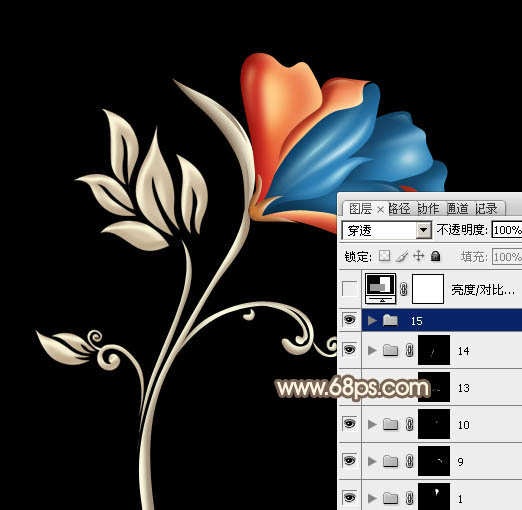Screen dimensions: 522x510
Task: Select group 10 by its name
Action: pos(464,425)
